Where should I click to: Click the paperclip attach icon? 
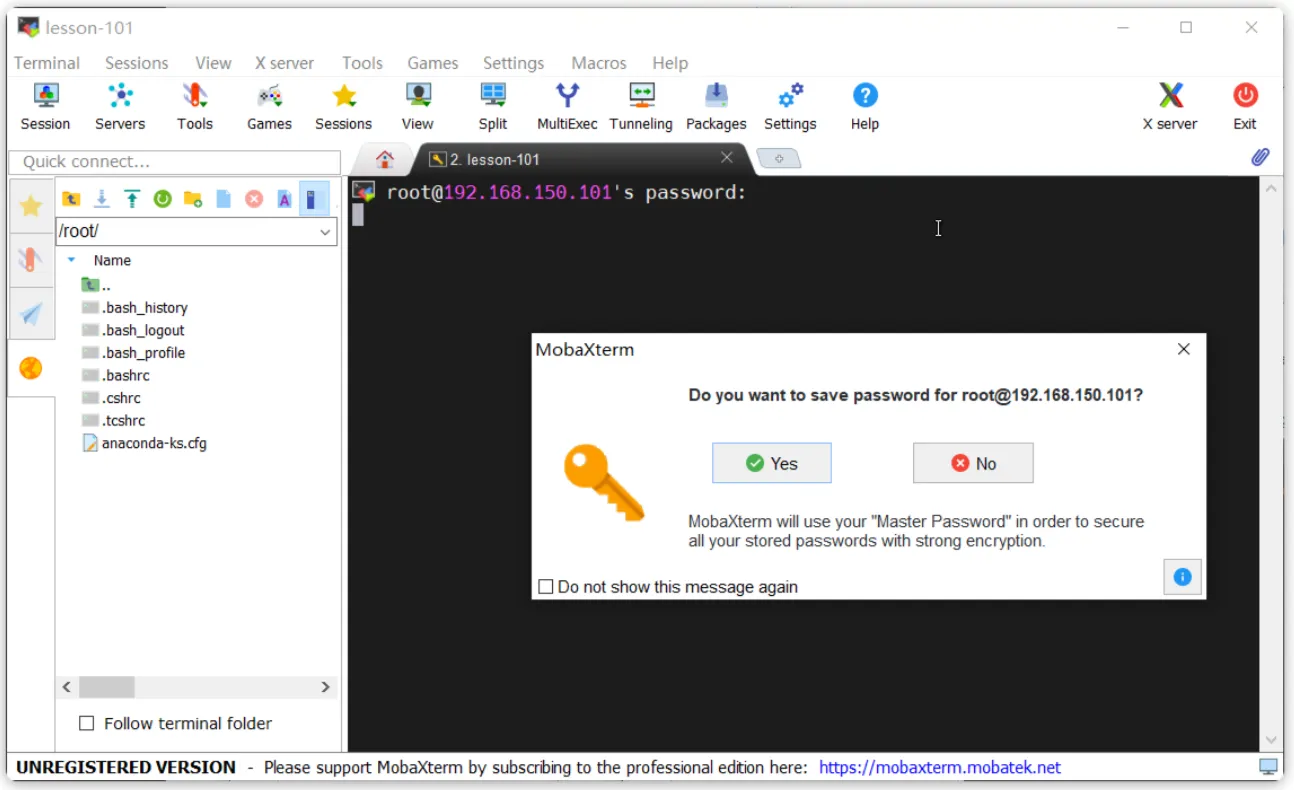tap(1261, 158)
